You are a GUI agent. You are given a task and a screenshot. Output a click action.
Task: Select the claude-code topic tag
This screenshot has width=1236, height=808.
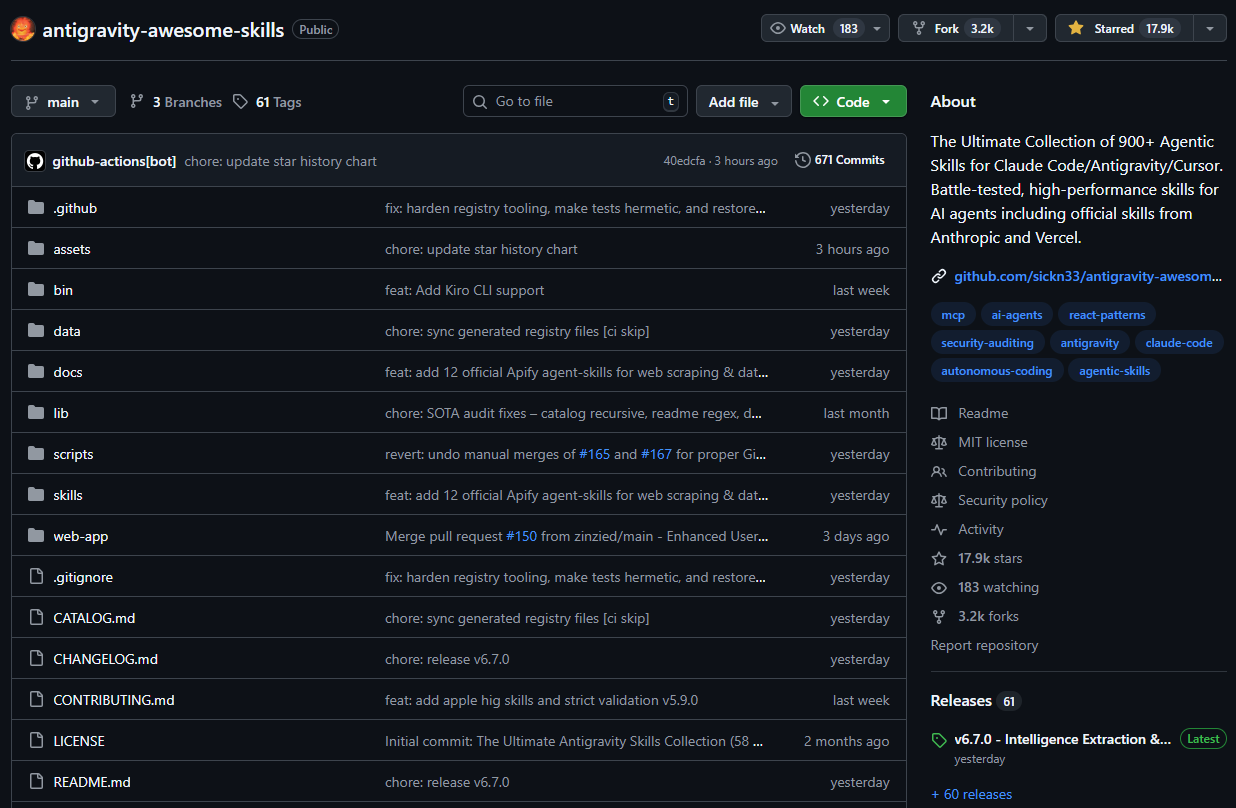pos(1179,343)
